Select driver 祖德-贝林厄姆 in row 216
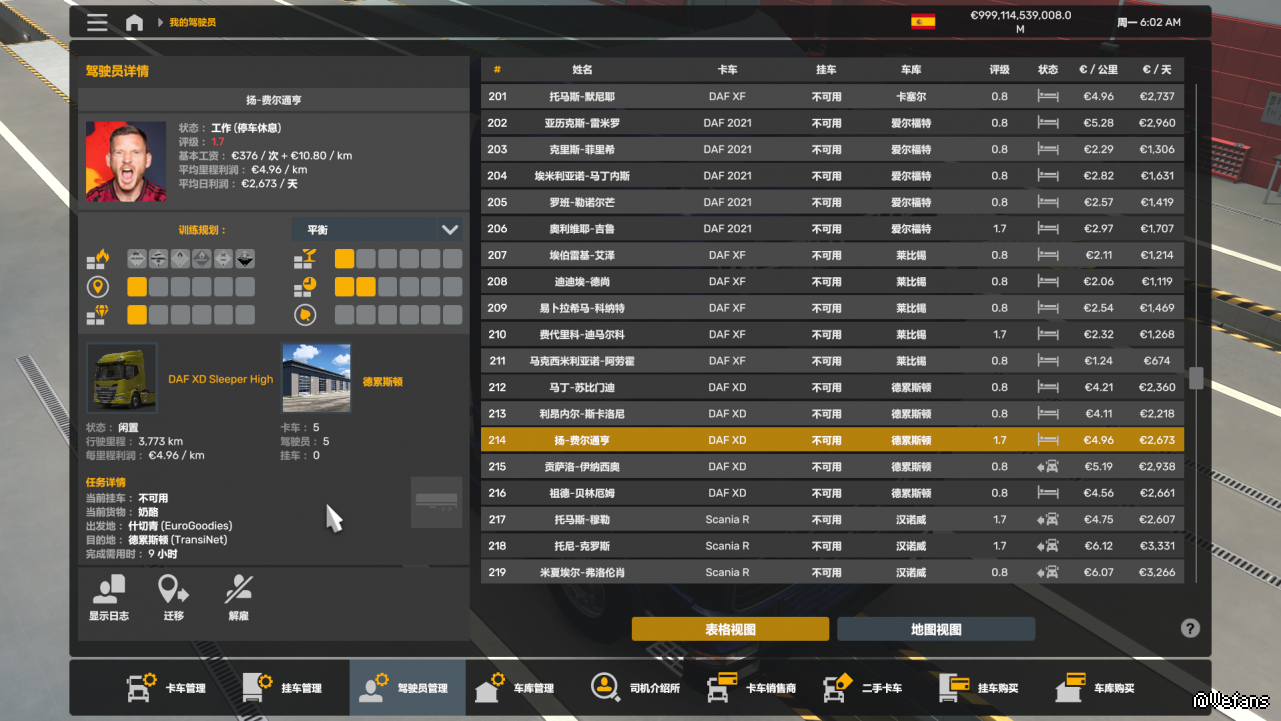 point(832,493)
